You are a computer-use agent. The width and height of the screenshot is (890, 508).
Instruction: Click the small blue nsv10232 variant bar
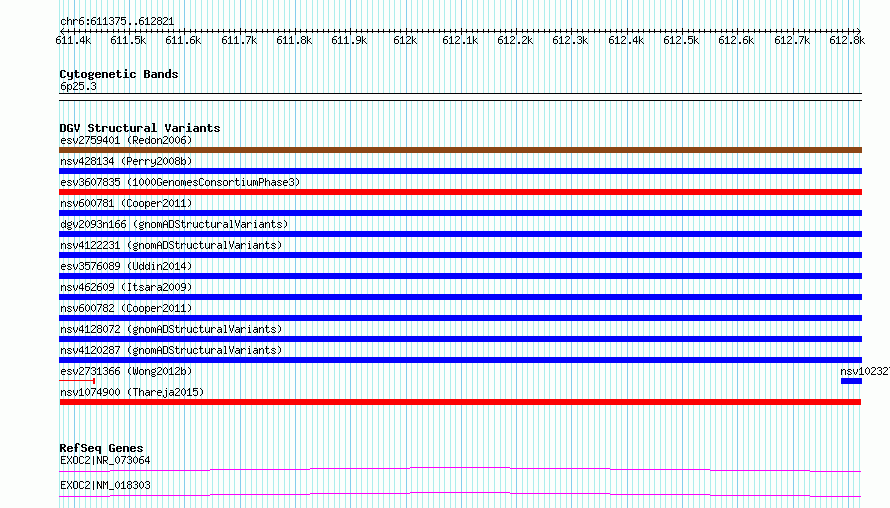pyautogui.click(x=851, y=381)
